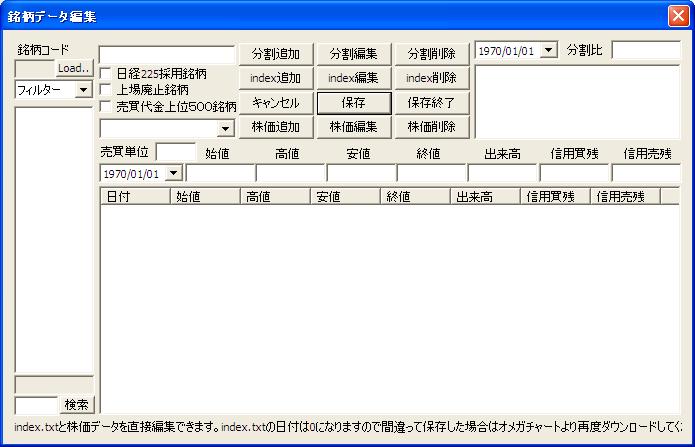Expand the split date dropdown near 分割比

548,50
